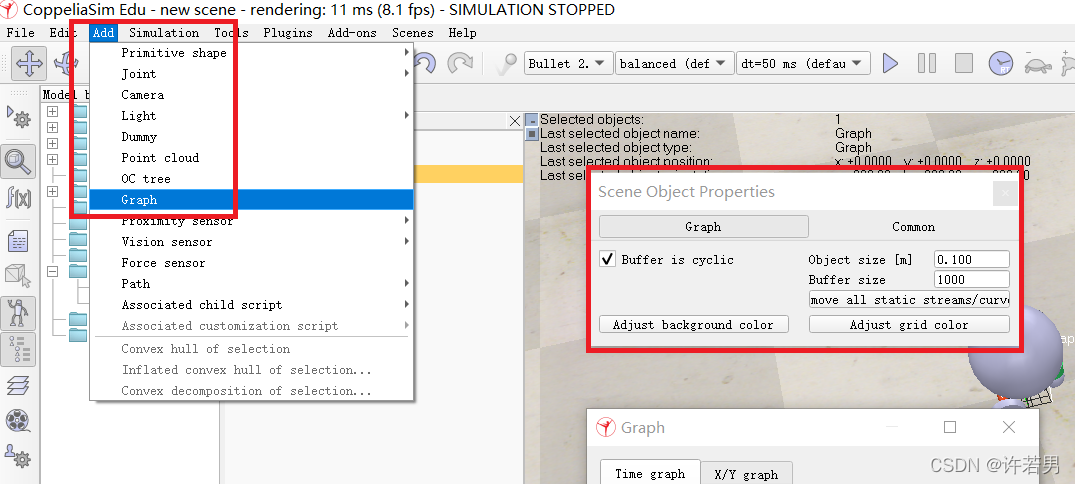
Task: Click the Object size [m] field
Action: [972, 259]
